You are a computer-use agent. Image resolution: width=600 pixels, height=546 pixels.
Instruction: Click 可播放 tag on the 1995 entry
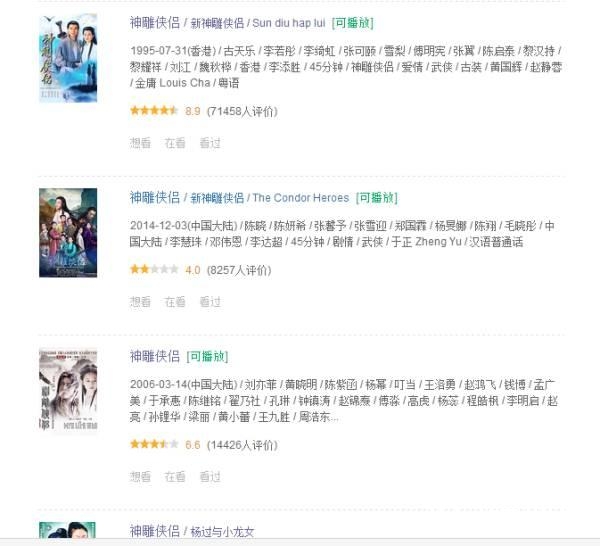[x=353, y=23]
